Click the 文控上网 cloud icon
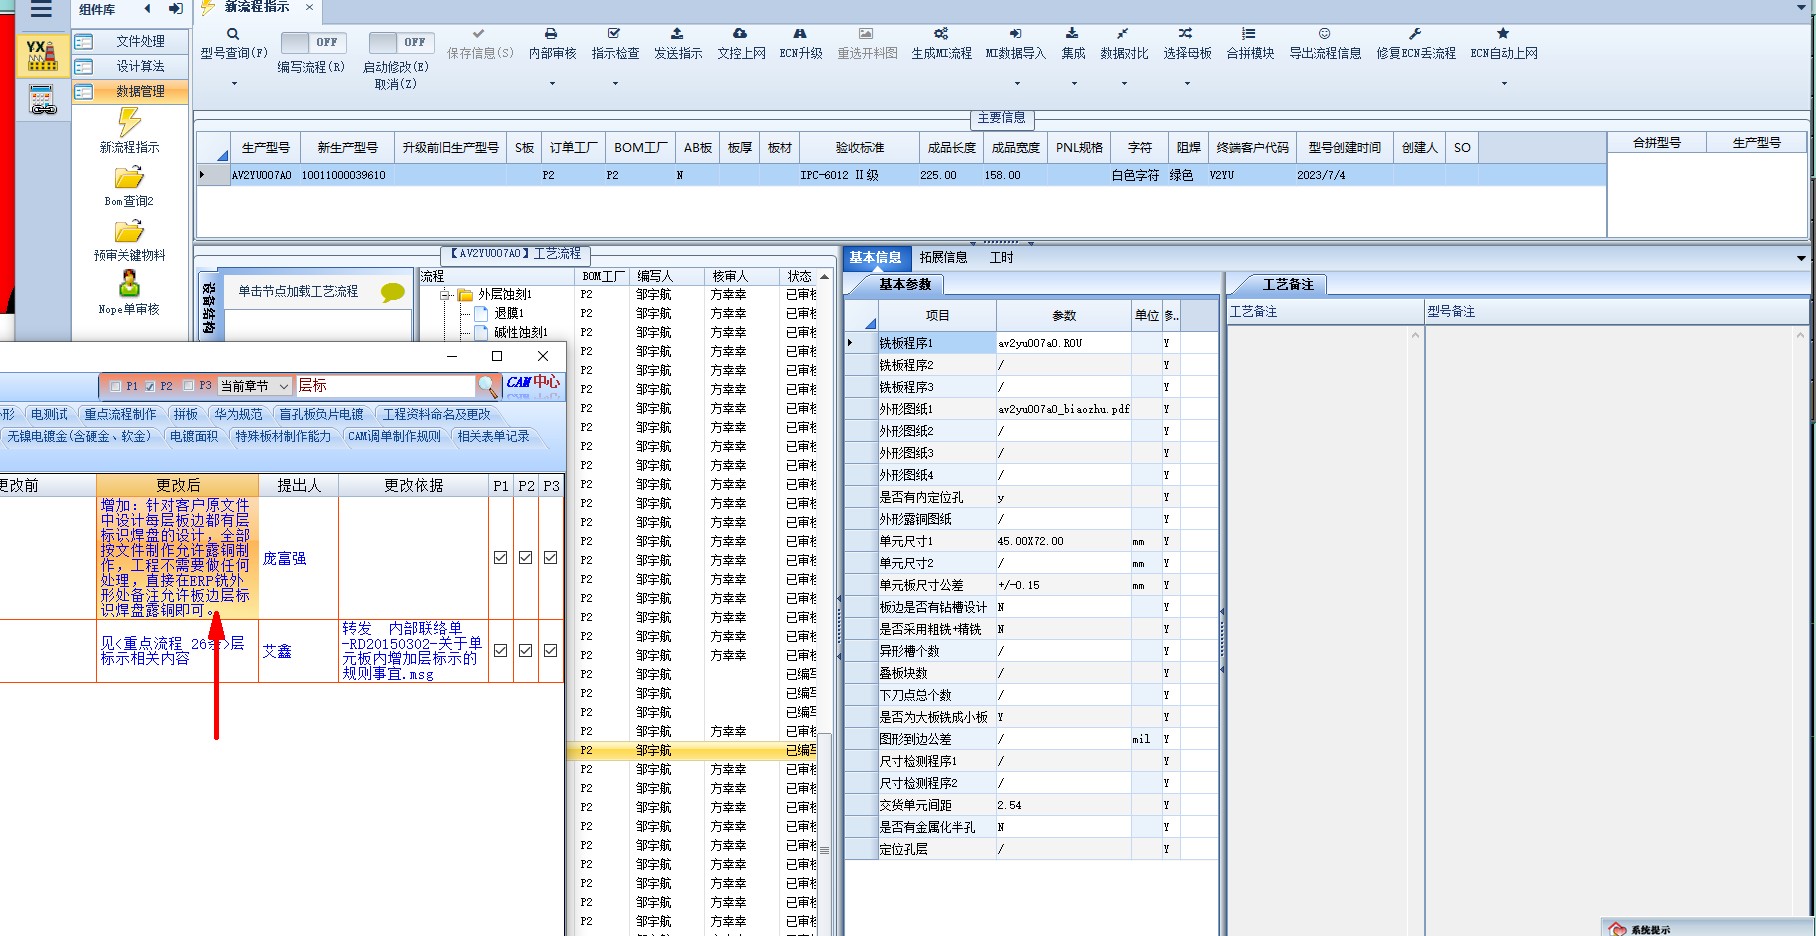1816x936 pixels. click(740, 34)
